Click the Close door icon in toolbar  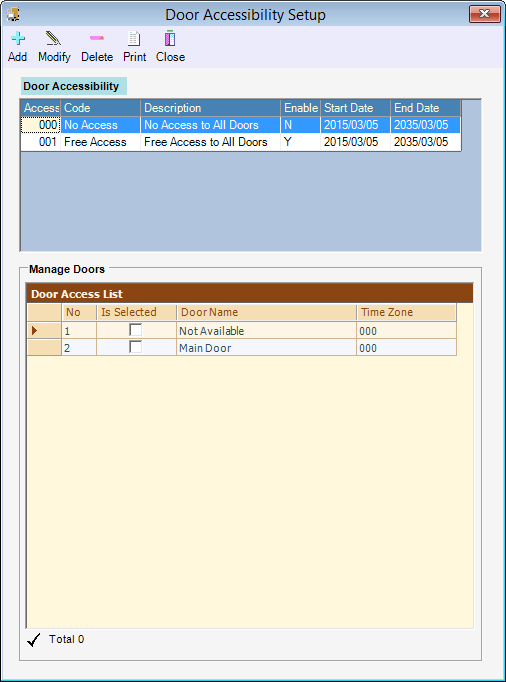point(170,38)
